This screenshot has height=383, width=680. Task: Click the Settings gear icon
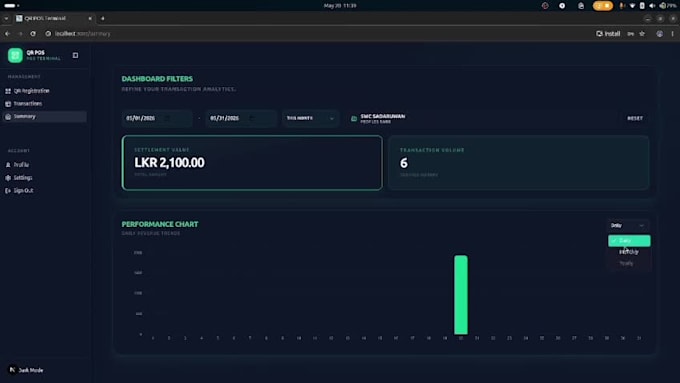[8, 178]
